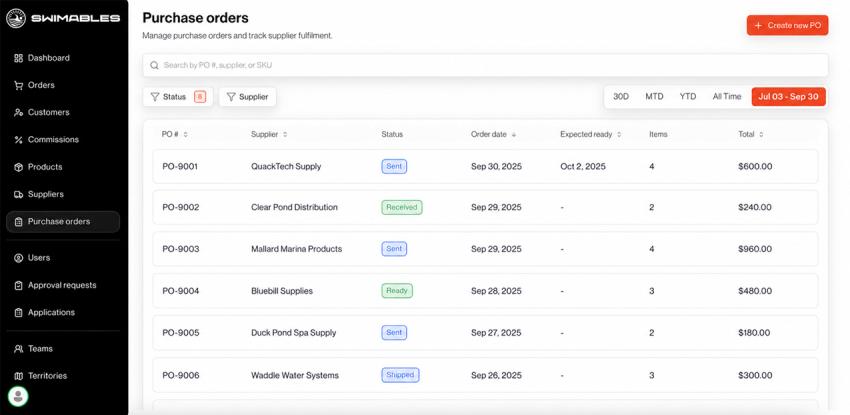Open row PO-9002

[485, 207]
